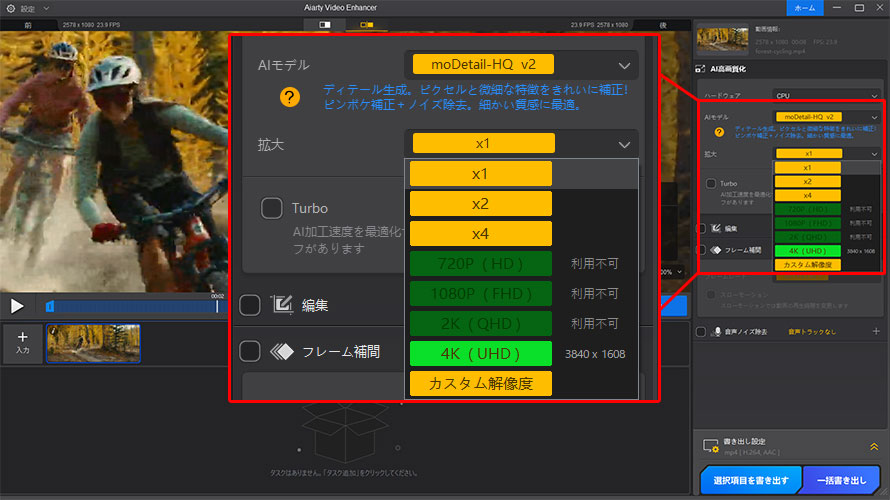Enable the スローモーション checkbox

[x=711, y=295]
